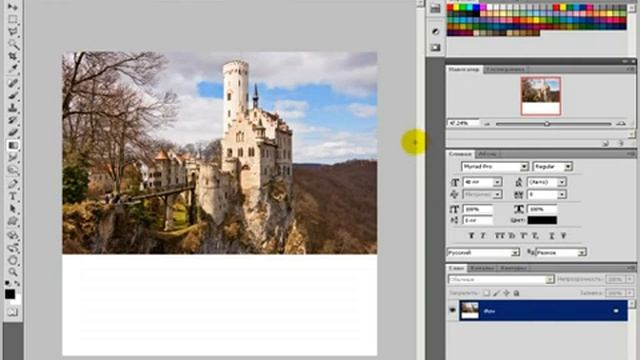Switch to the Каналы tab
640x360 pixels.
(x=482, y=268)
